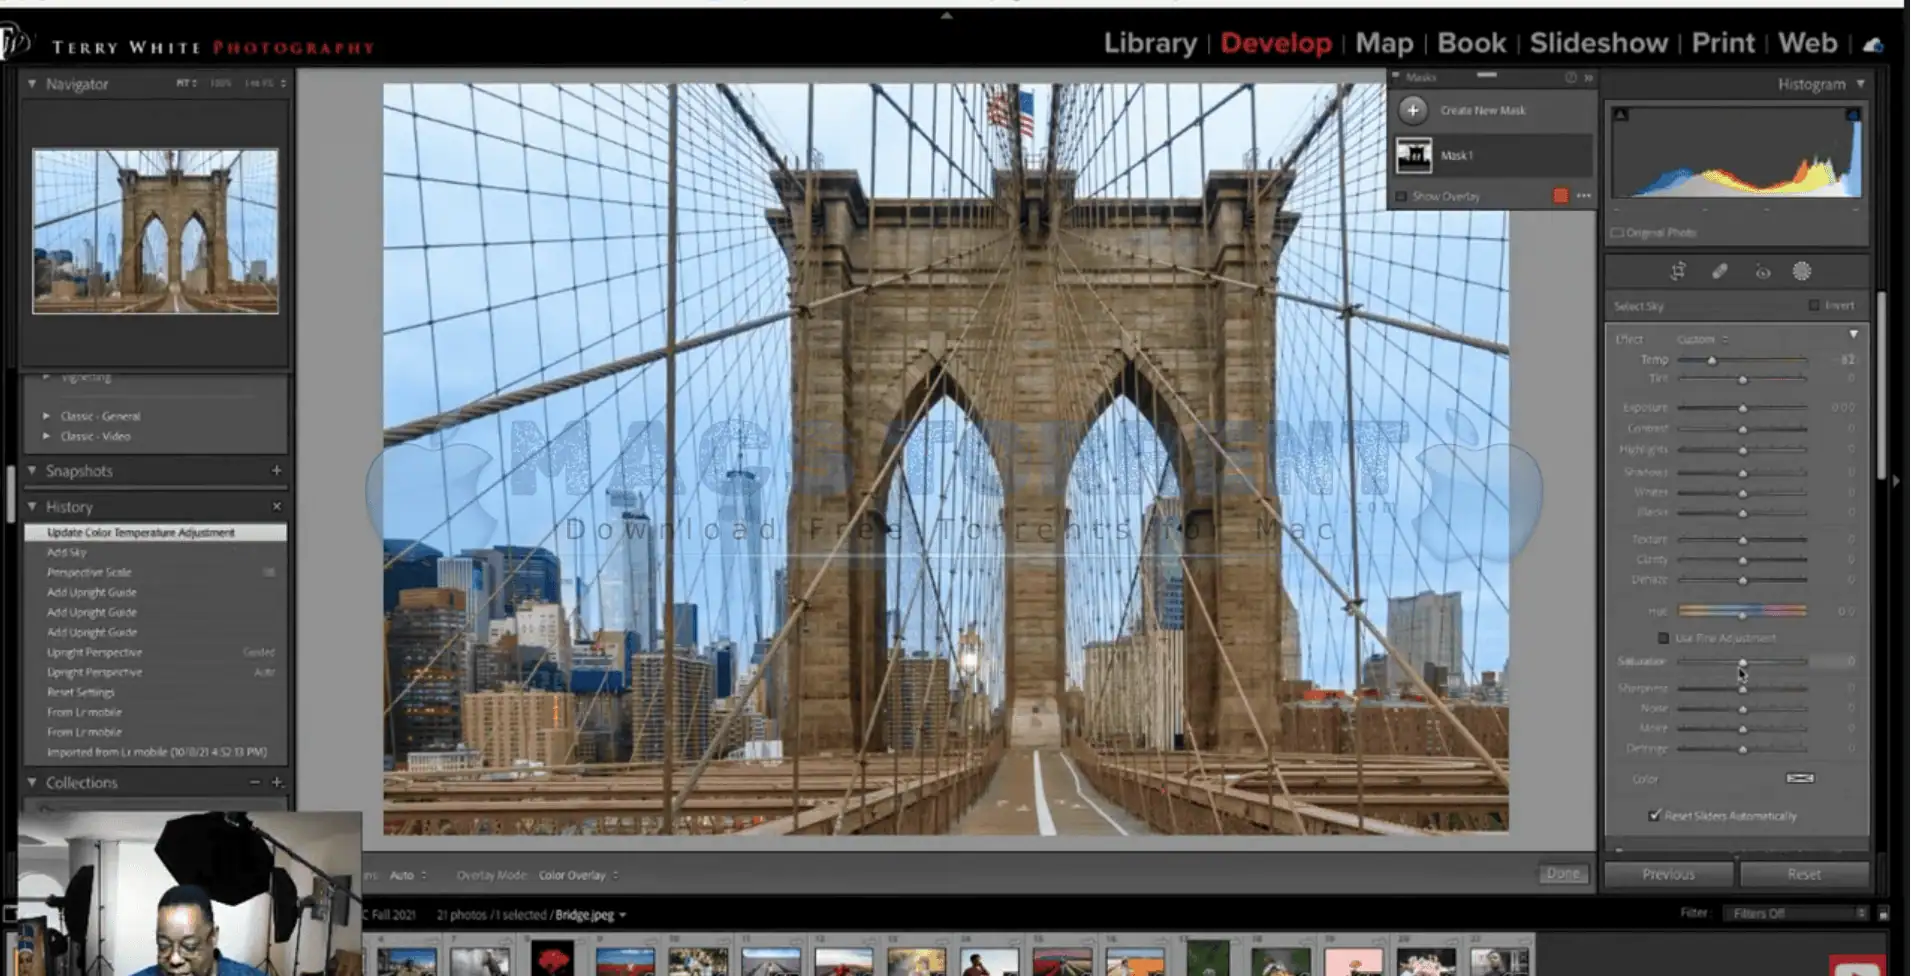The width and height of the screenshot is (1911, 976).
Task: Open the Filters Off filter dropdown
Action: coord(1799,913)
